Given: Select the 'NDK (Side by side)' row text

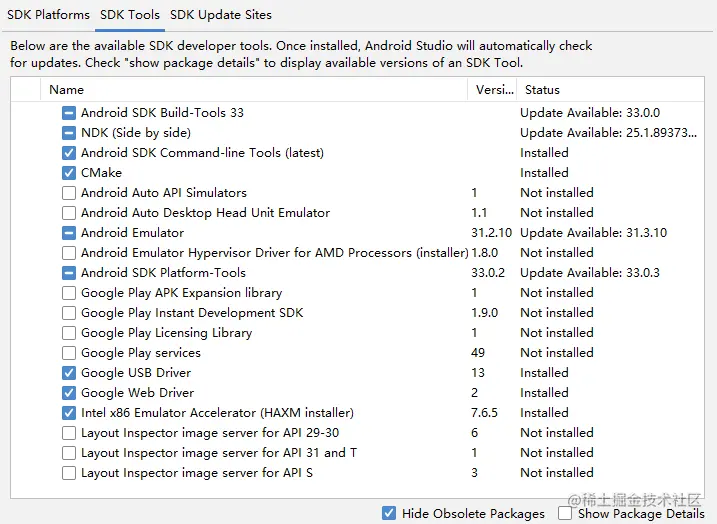Looking at the screenshot, I should pos(136,133).
